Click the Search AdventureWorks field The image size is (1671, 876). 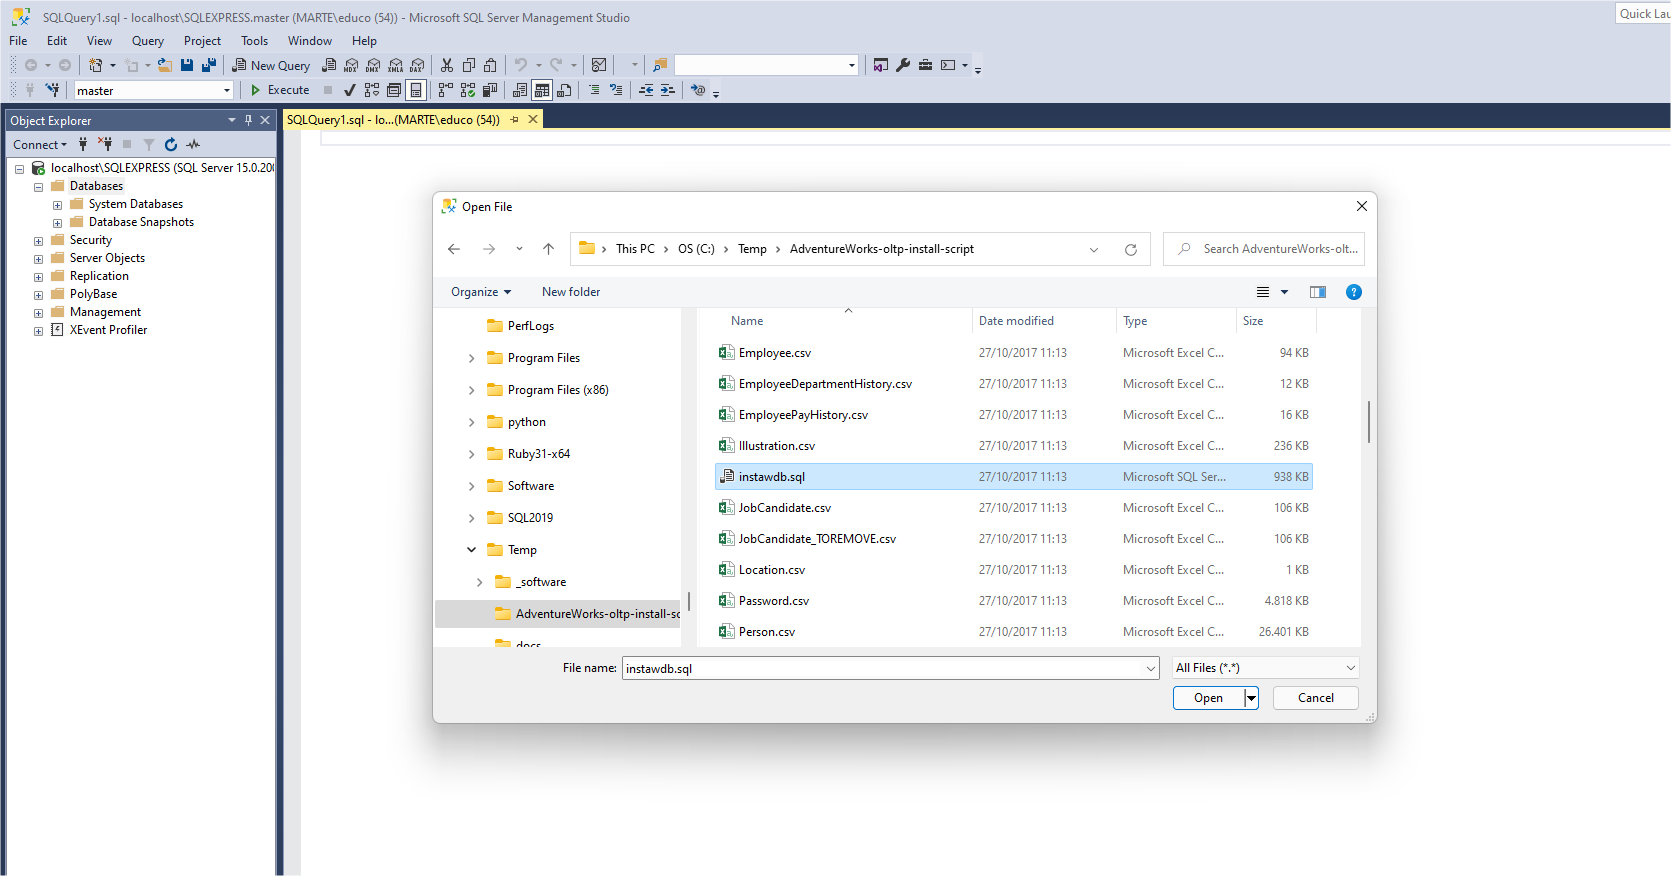[x=1264, y=249]
